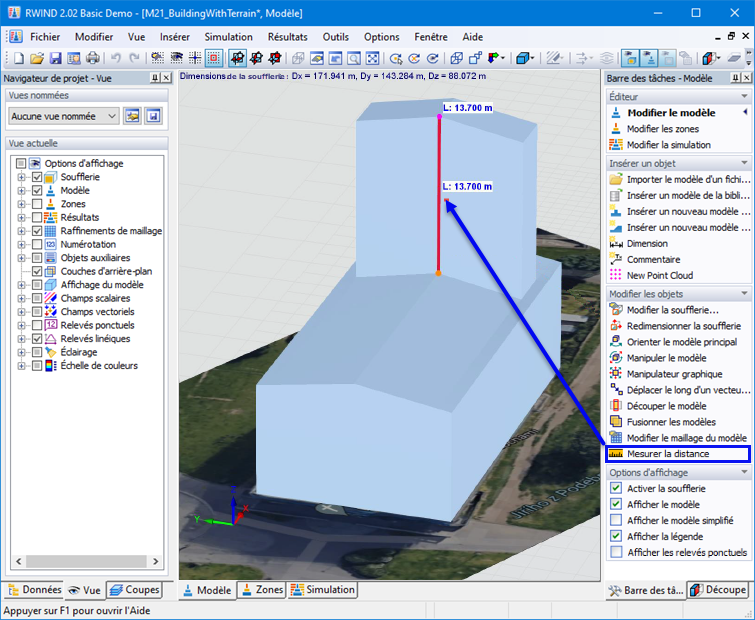Click the Print toolbar icon

point(92,58)
